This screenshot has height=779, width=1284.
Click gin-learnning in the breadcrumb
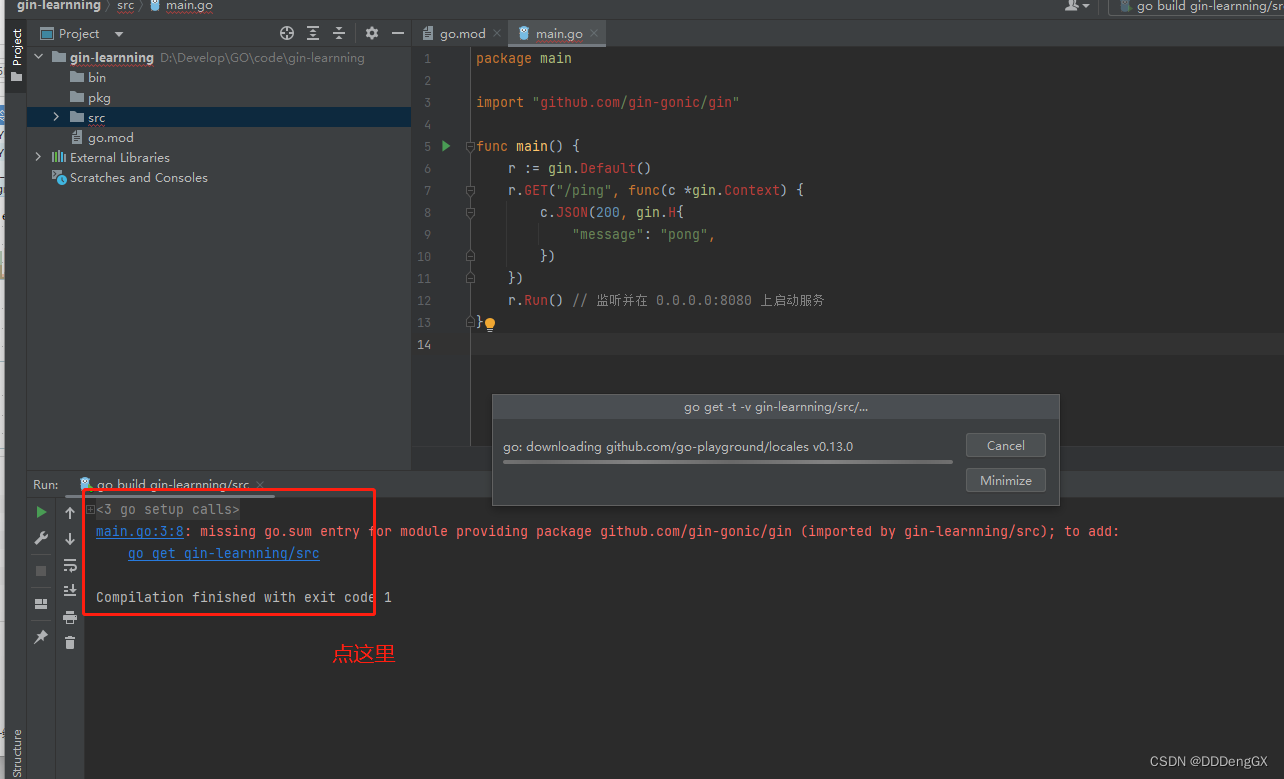58,6
